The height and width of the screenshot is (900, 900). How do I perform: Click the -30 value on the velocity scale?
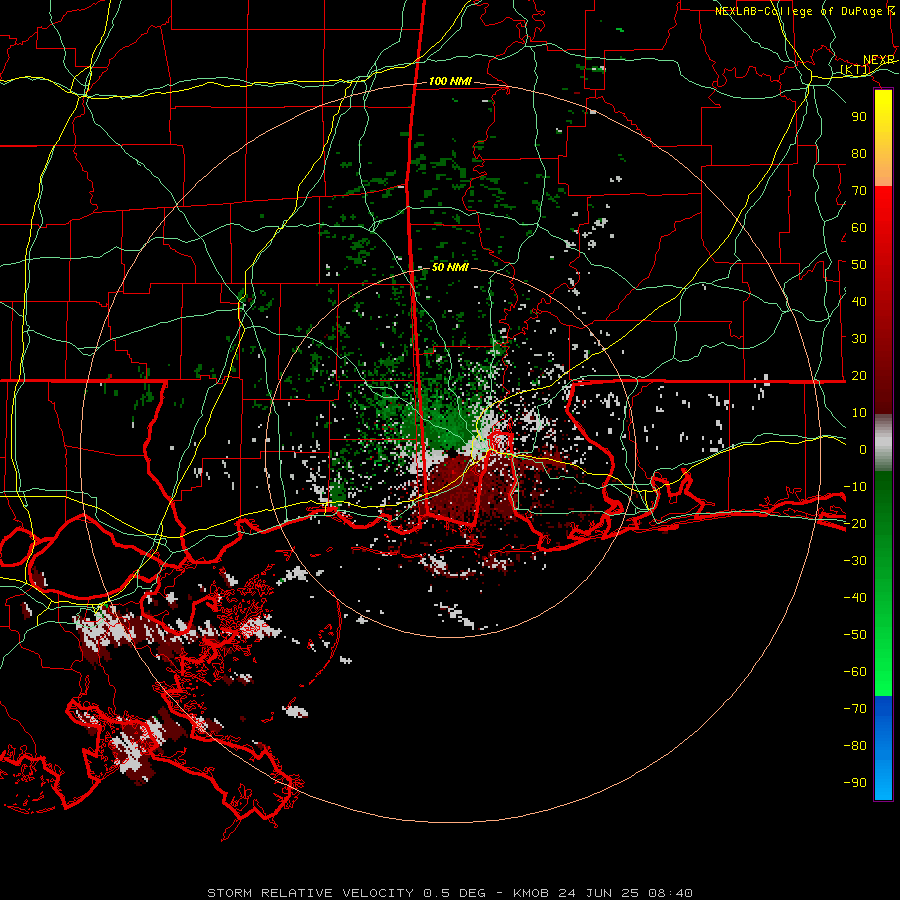pos(855,561)
